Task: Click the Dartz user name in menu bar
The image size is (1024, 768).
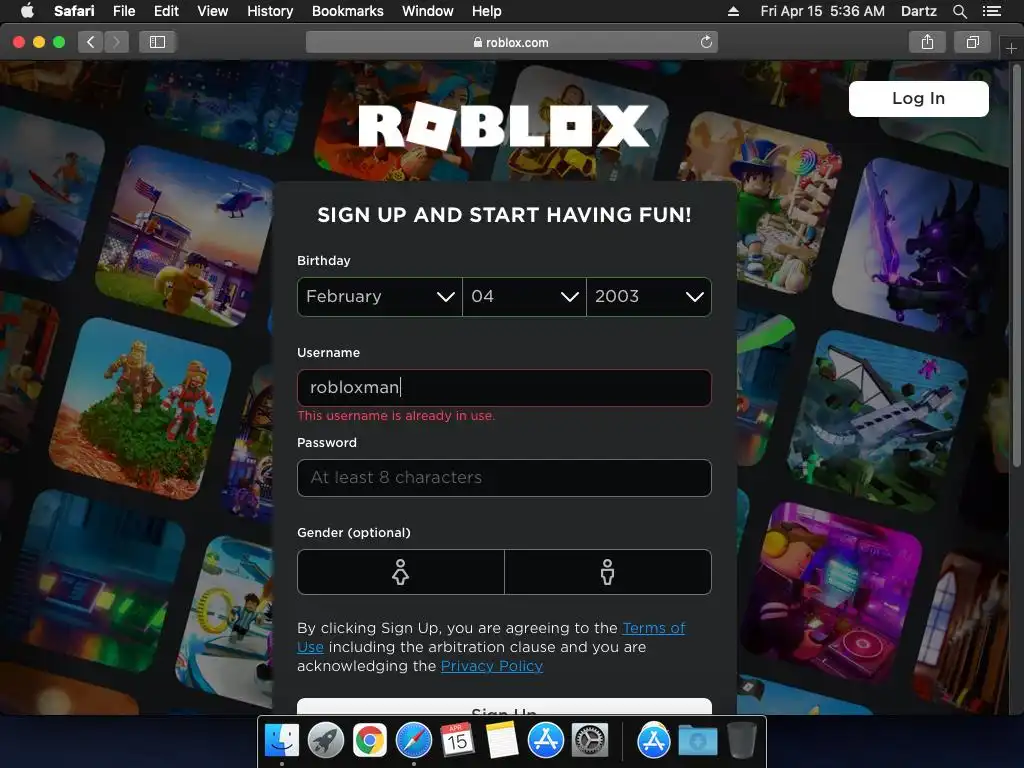Action: (x=918, y=11)
